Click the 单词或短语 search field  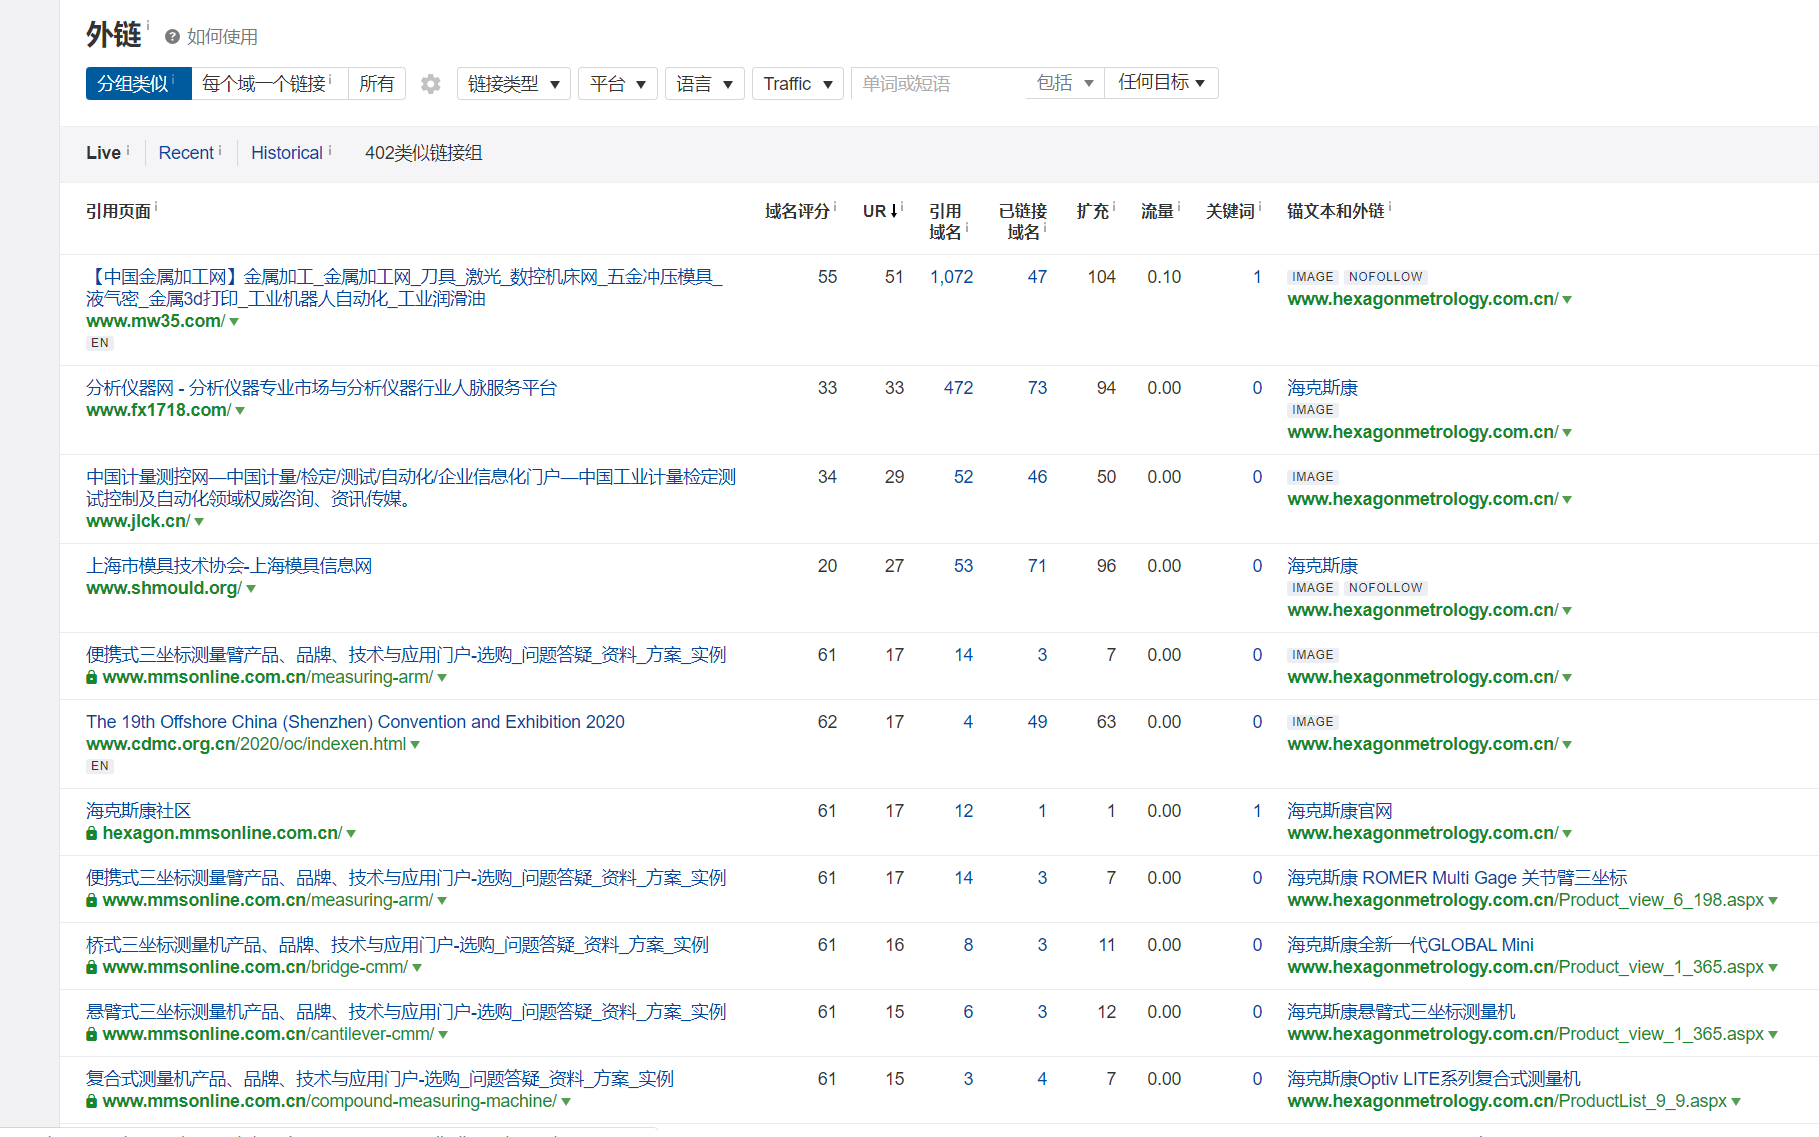938,84
